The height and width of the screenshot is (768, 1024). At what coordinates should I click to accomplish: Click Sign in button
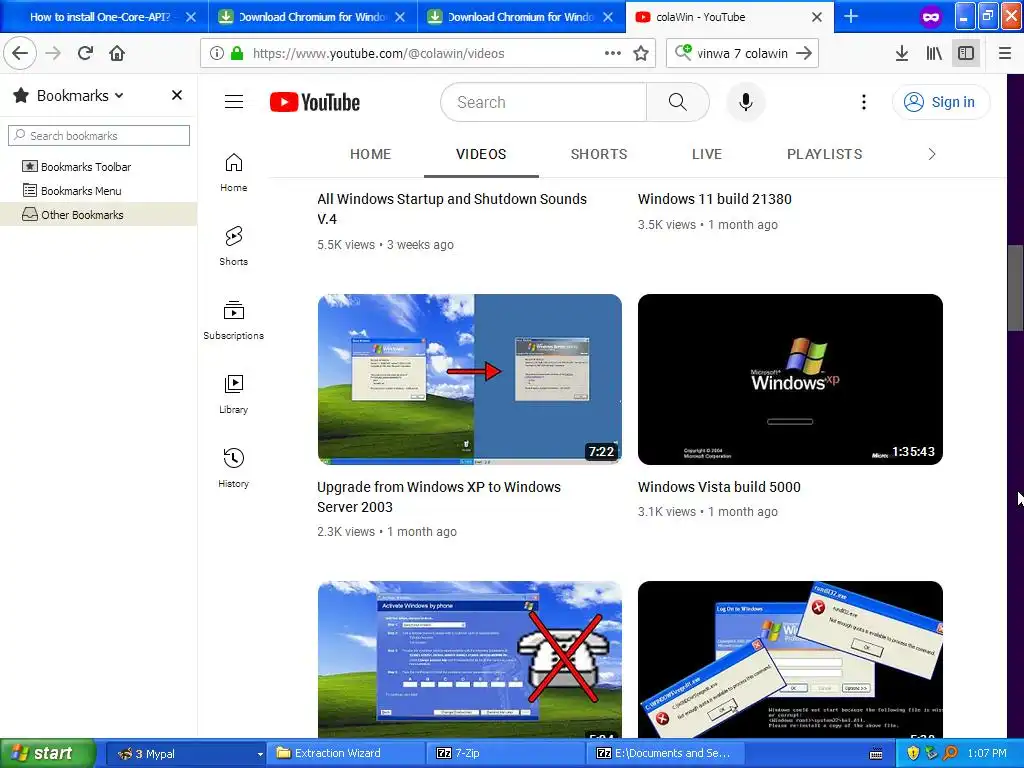941,102
